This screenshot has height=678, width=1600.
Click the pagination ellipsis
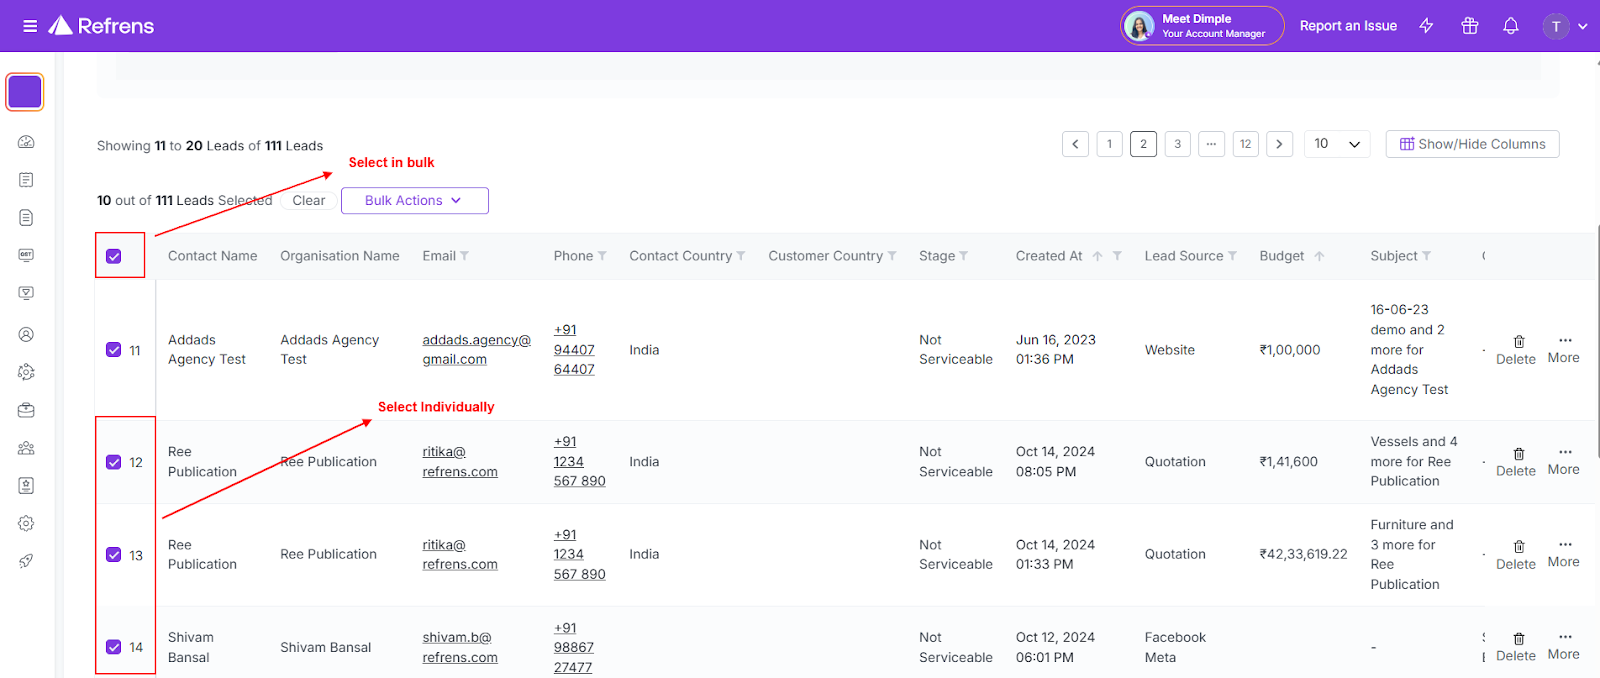1211,144
